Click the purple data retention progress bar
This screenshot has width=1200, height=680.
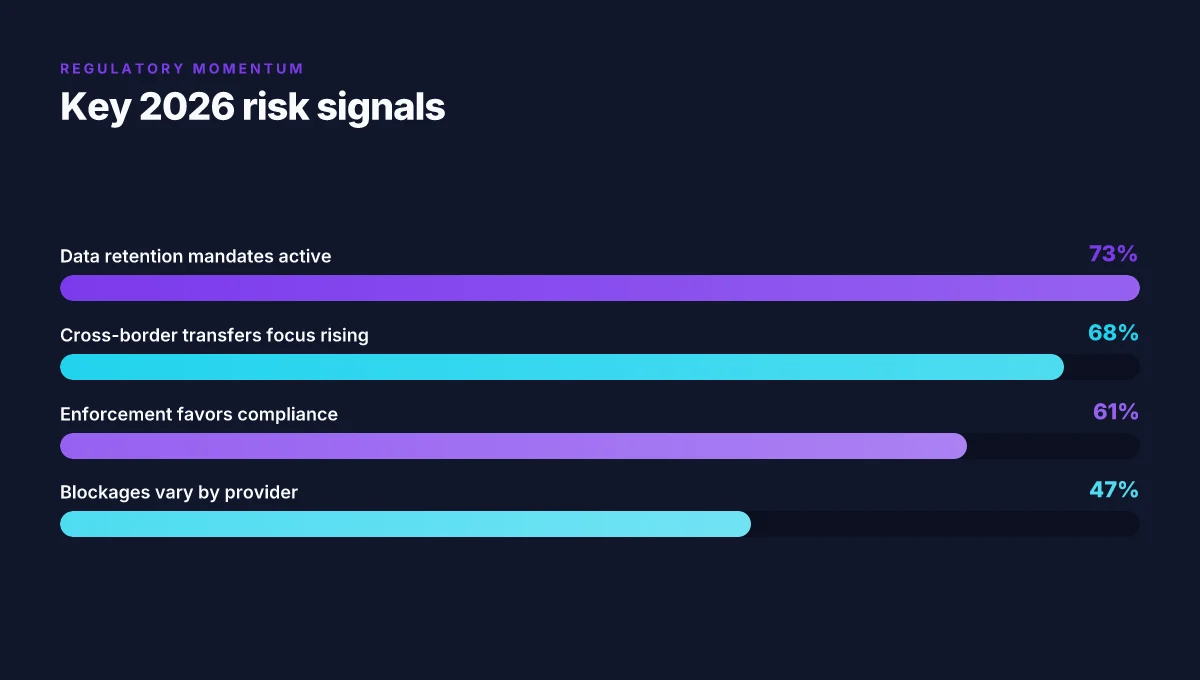[600, 288]
